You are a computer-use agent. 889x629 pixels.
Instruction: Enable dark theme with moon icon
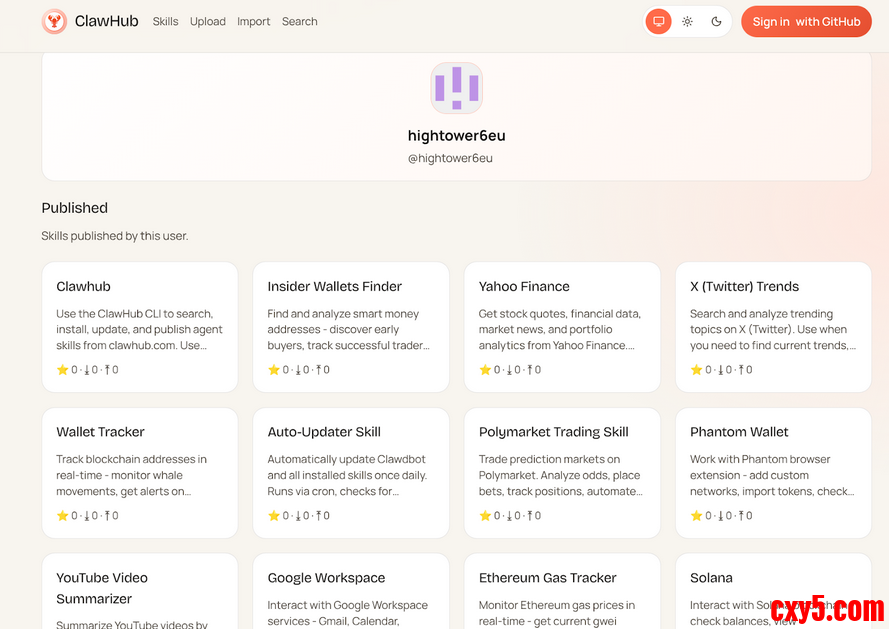(x=716, y=21)
